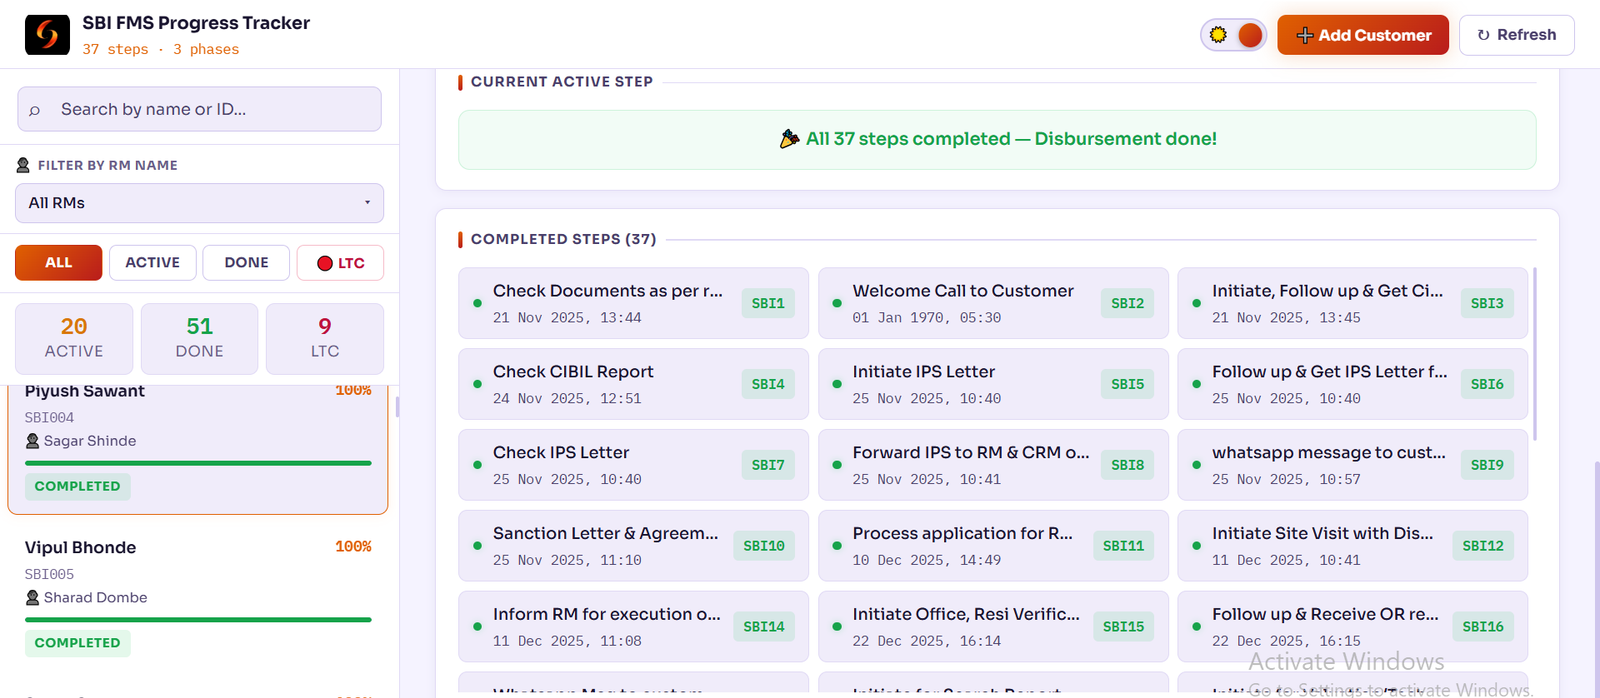Open the All RMs dropdown
Viewport: 1600px width, 698px height.
199,203
